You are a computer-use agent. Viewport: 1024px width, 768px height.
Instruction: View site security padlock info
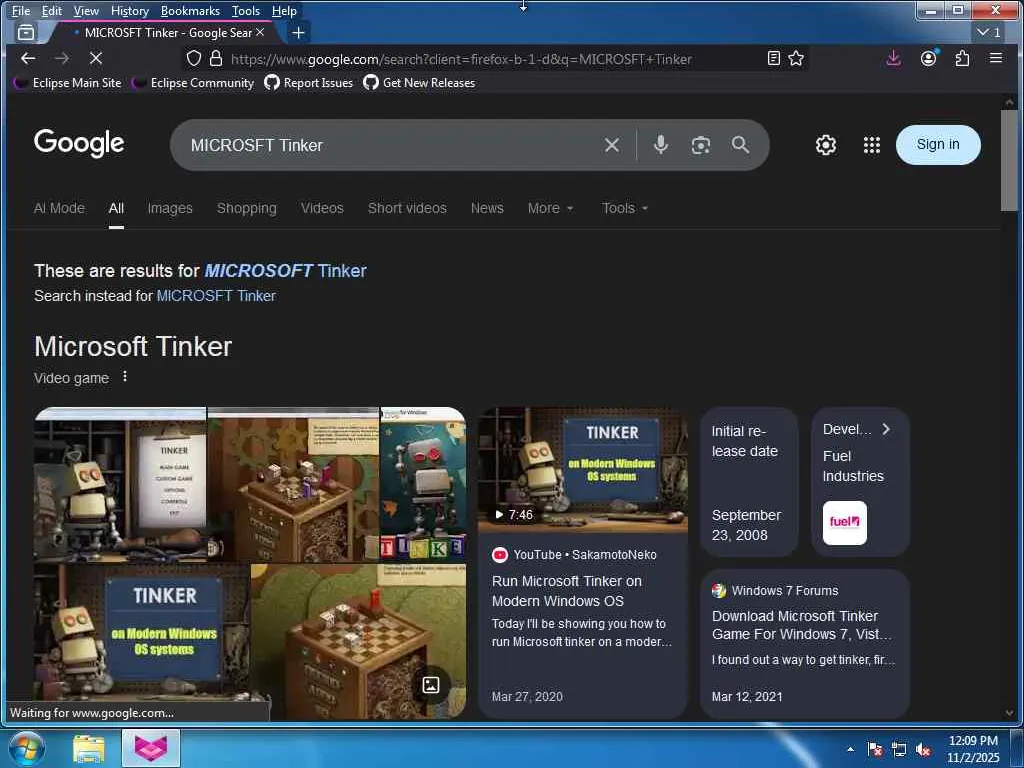click(216, 59)
